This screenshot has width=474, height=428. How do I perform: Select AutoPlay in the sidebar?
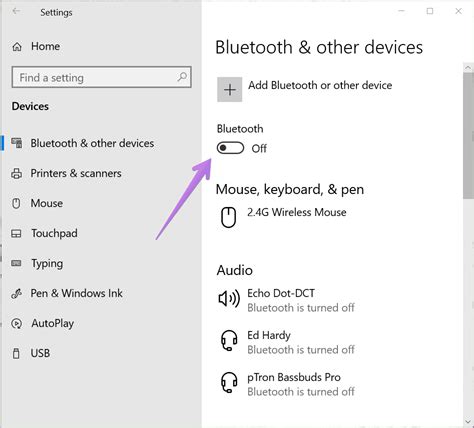(53, 323)
